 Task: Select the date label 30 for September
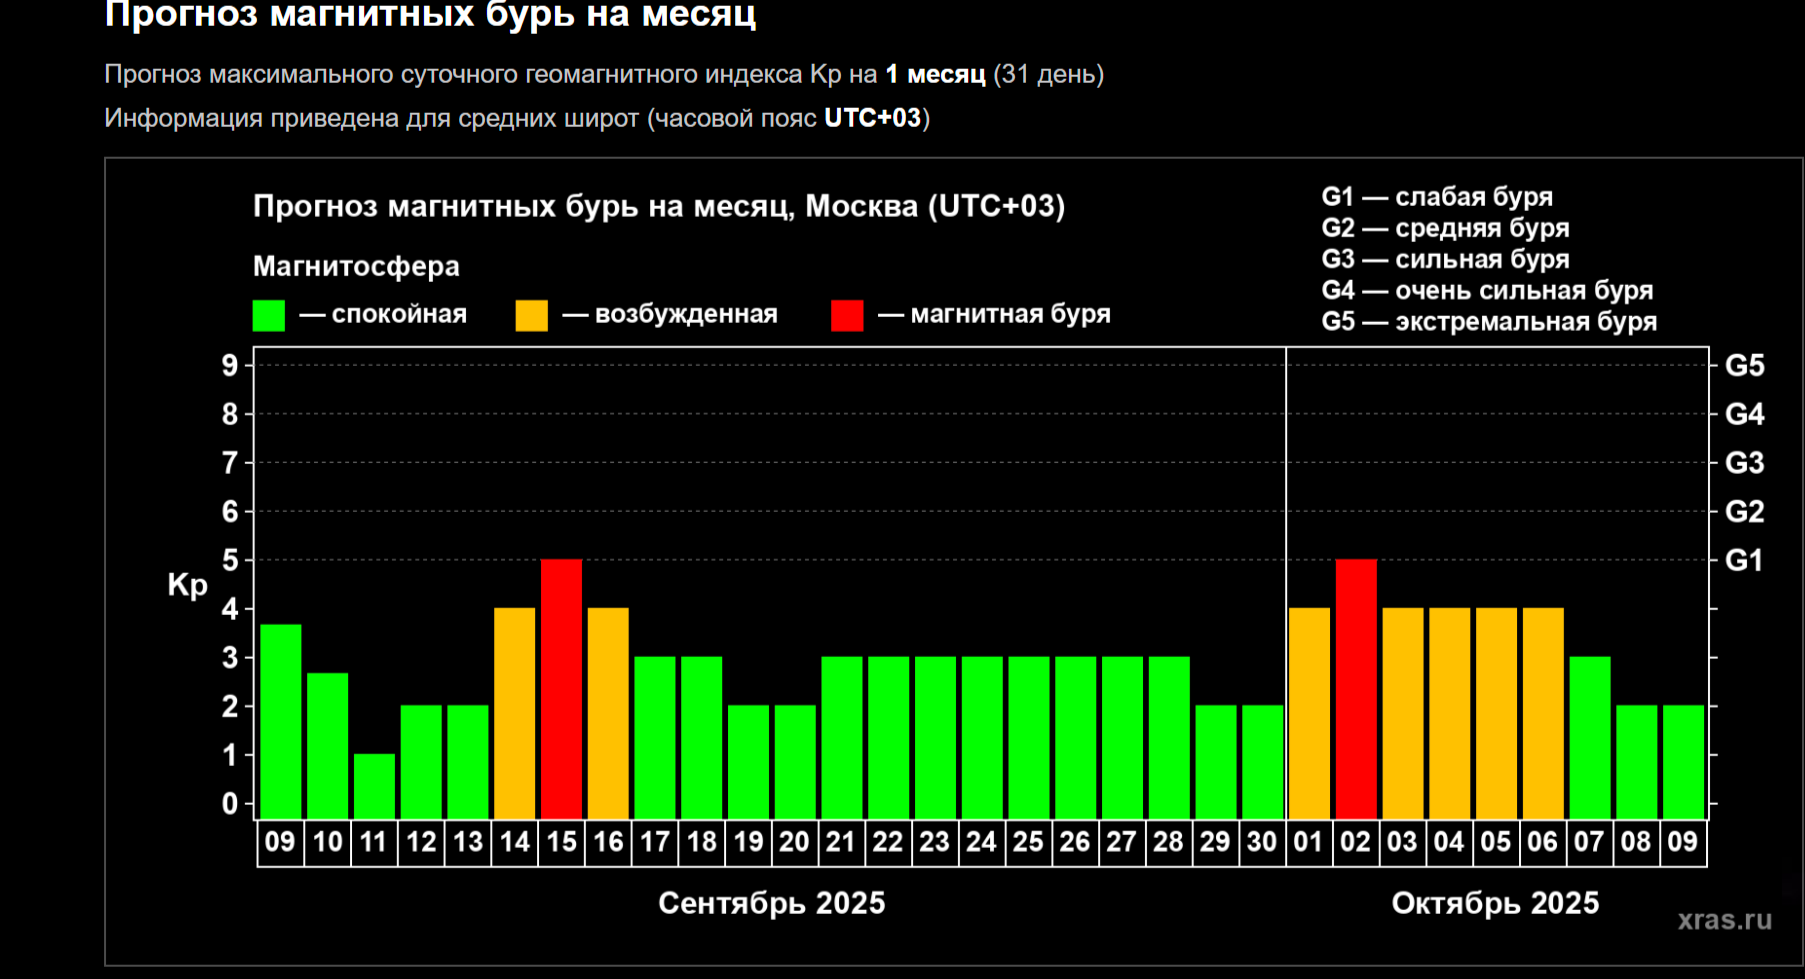pos(1261,842)
